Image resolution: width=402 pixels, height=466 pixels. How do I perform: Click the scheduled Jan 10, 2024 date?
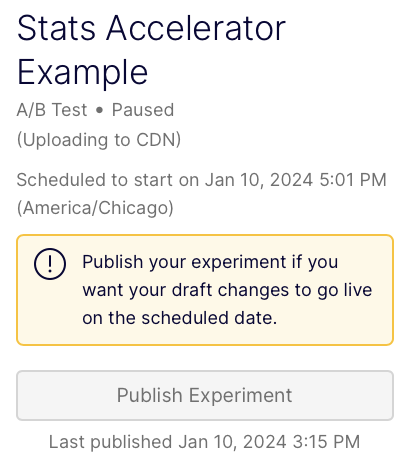pyautogui.click(x=259, y=180)
